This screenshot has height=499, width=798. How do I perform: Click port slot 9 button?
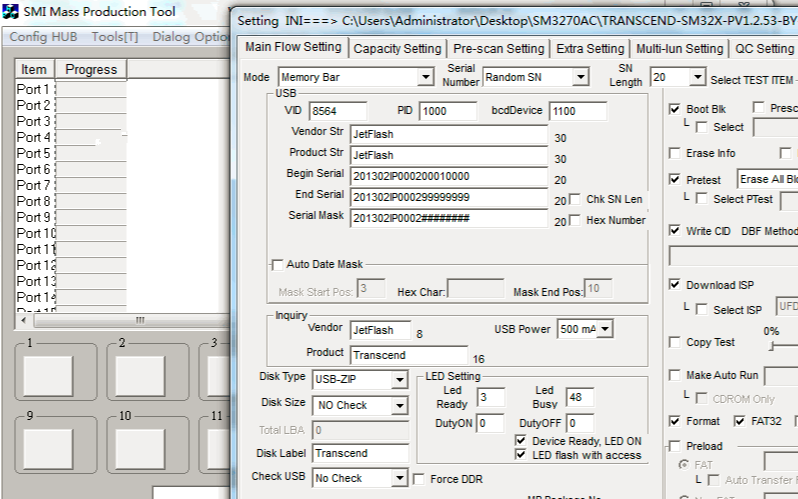tap(48, 447)
